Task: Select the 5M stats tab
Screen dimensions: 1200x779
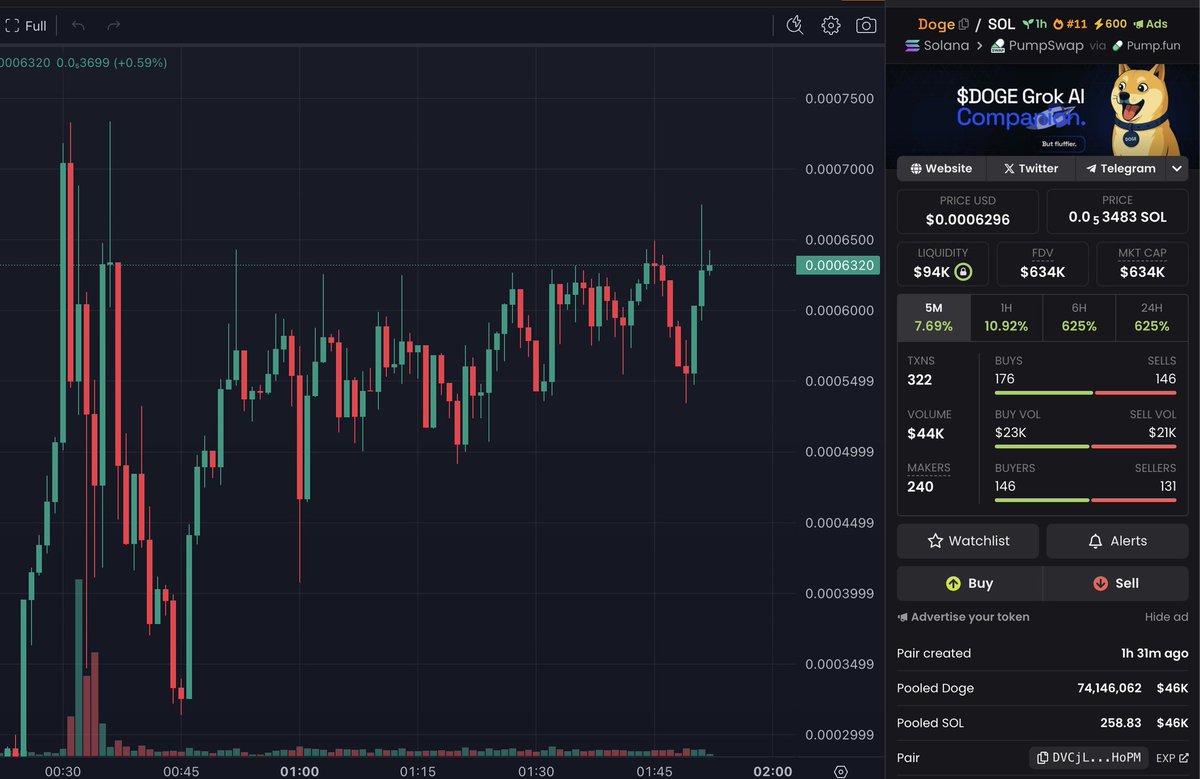Action: 933,317
